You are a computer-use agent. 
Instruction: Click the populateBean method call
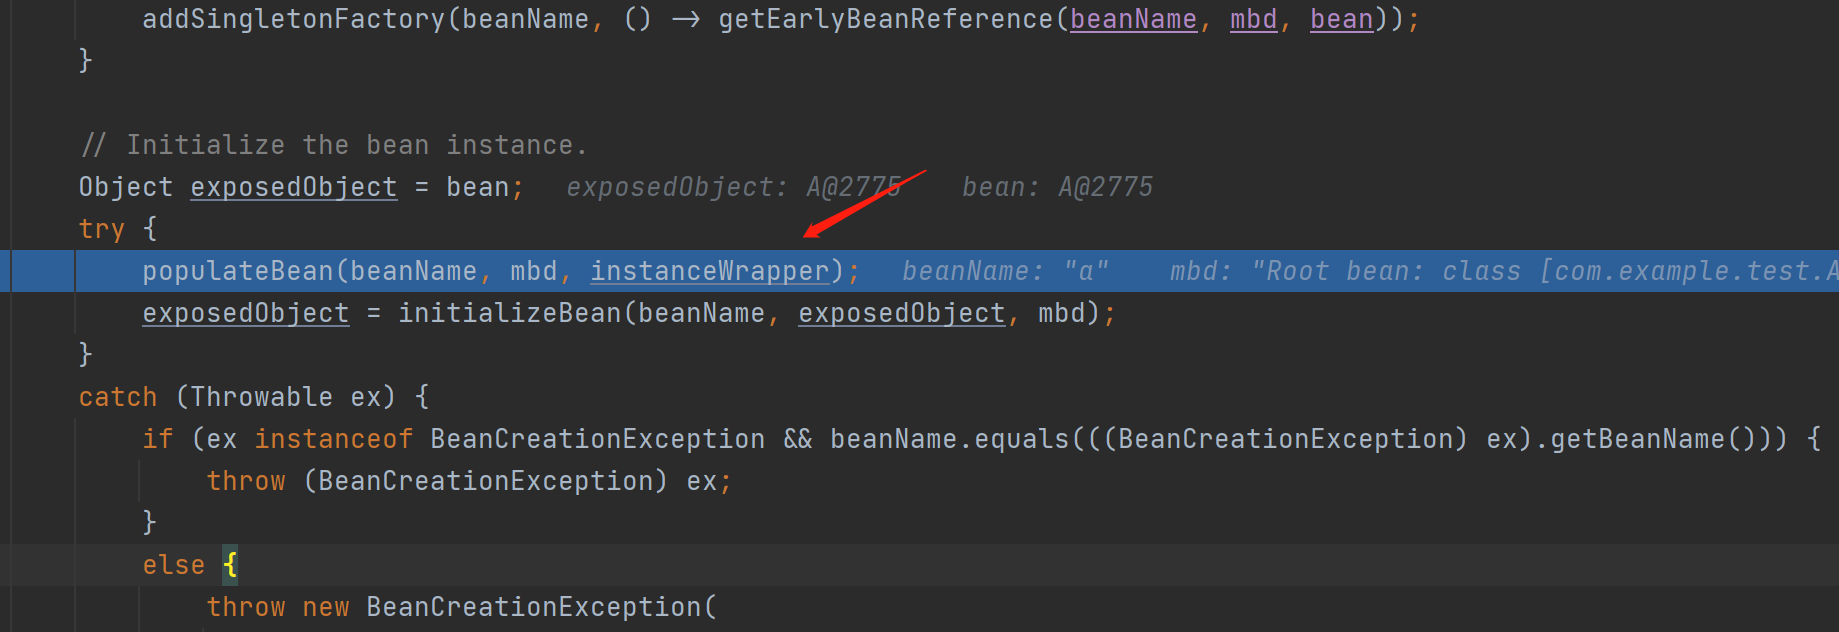click(x=238, y=271)
